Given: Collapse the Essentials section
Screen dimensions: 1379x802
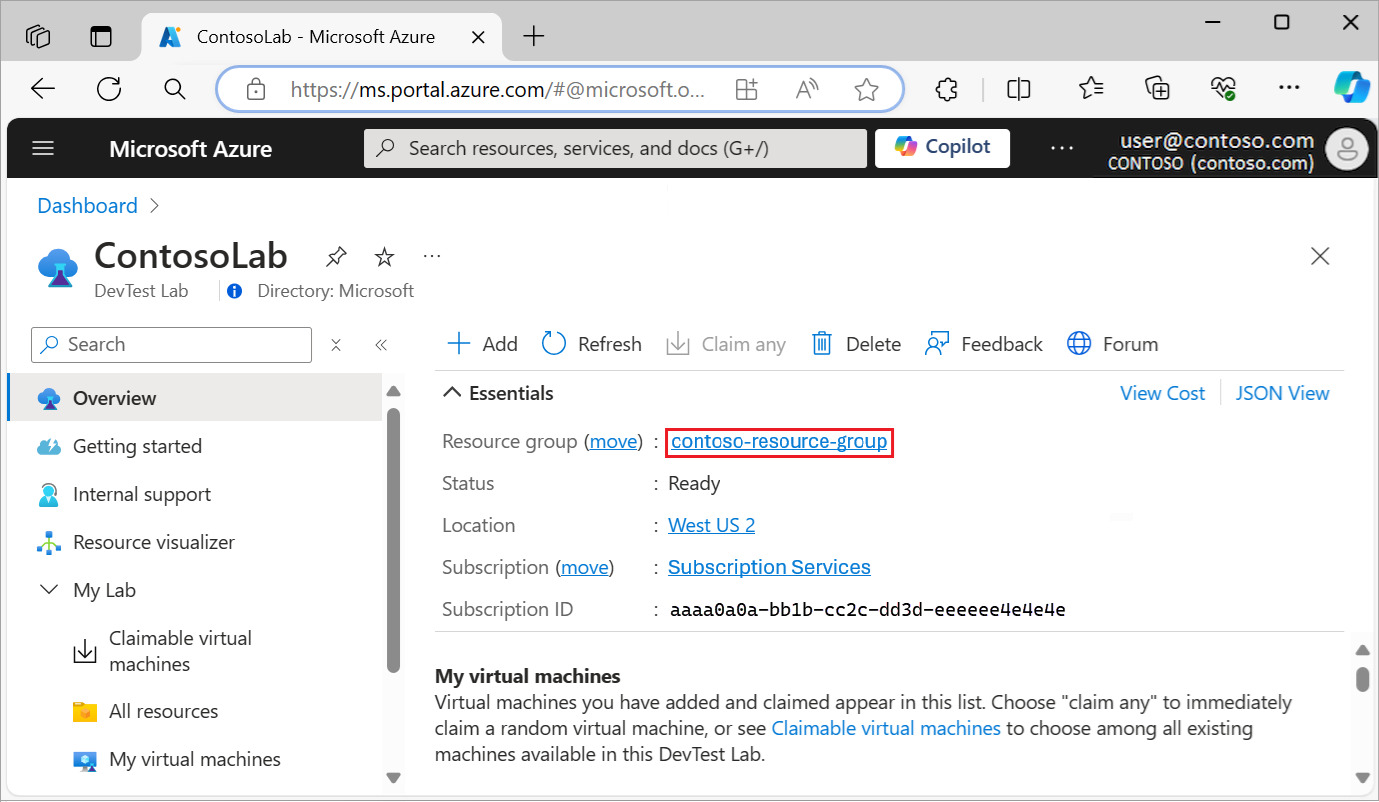Looking at the screenshot, I should (x=497, y=392).
